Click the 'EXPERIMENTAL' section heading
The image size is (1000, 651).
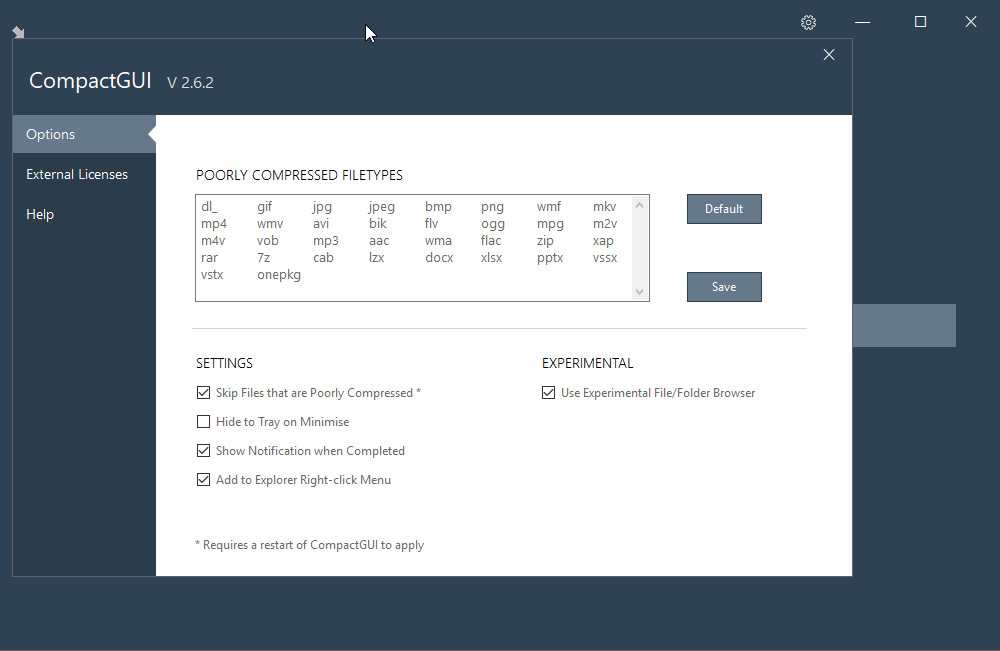click(x=587, y=363)
